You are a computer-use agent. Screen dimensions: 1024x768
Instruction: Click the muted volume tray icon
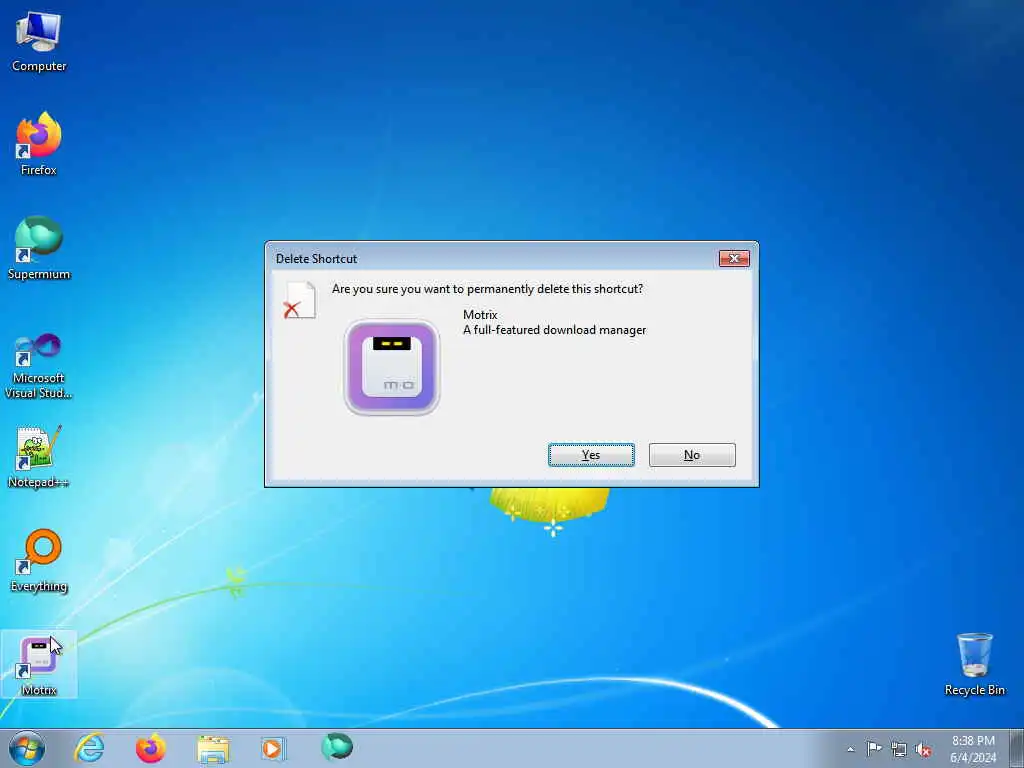coord(923,749)
